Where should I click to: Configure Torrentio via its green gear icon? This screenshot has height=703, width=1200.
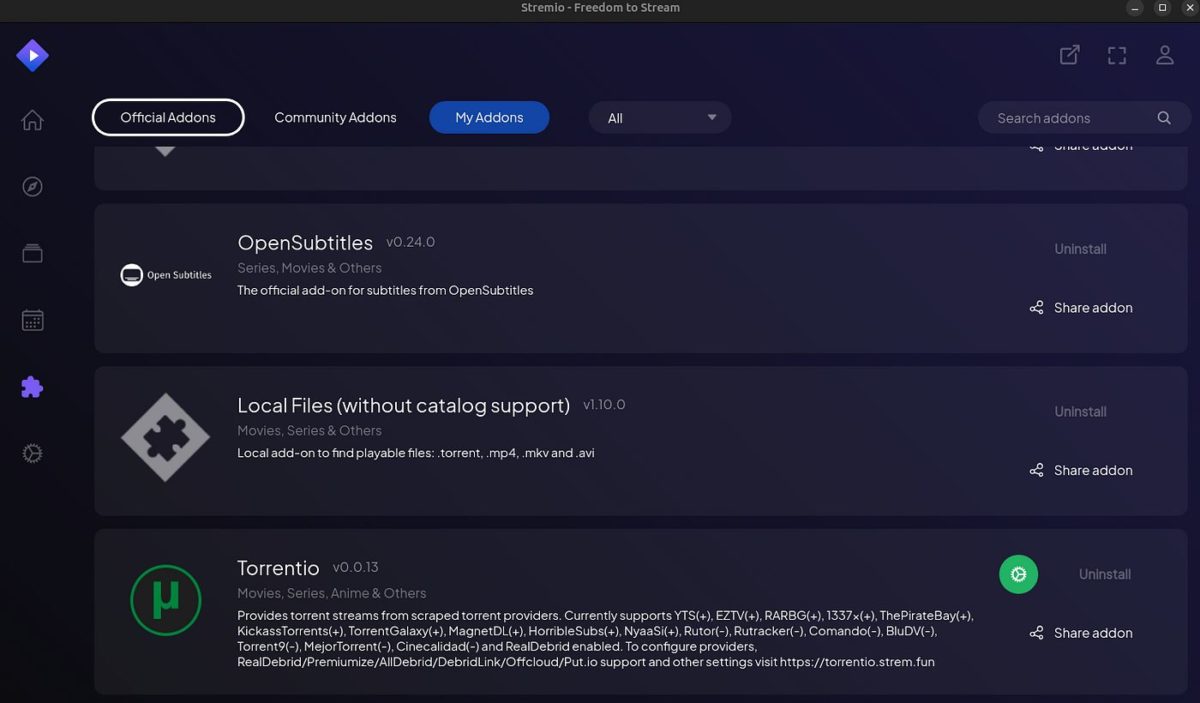[x=1018, y=574]
